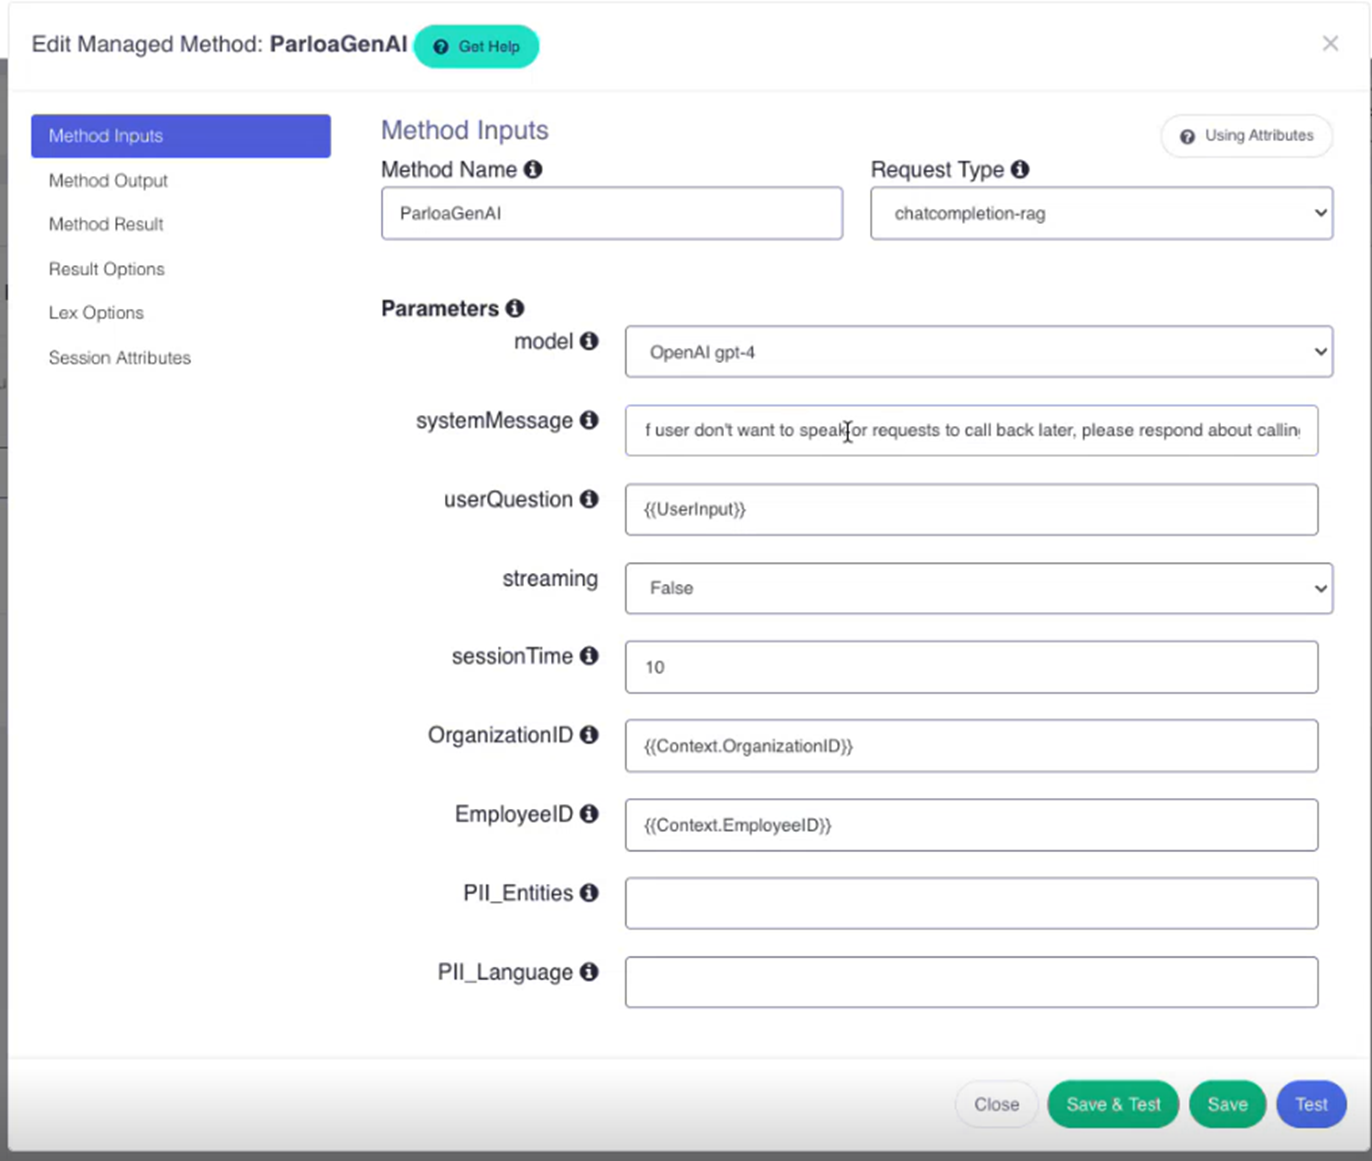Screen dimensions: 1372x1161
Task: Click into the PII_Language input field
Action: tap(971, 982)
